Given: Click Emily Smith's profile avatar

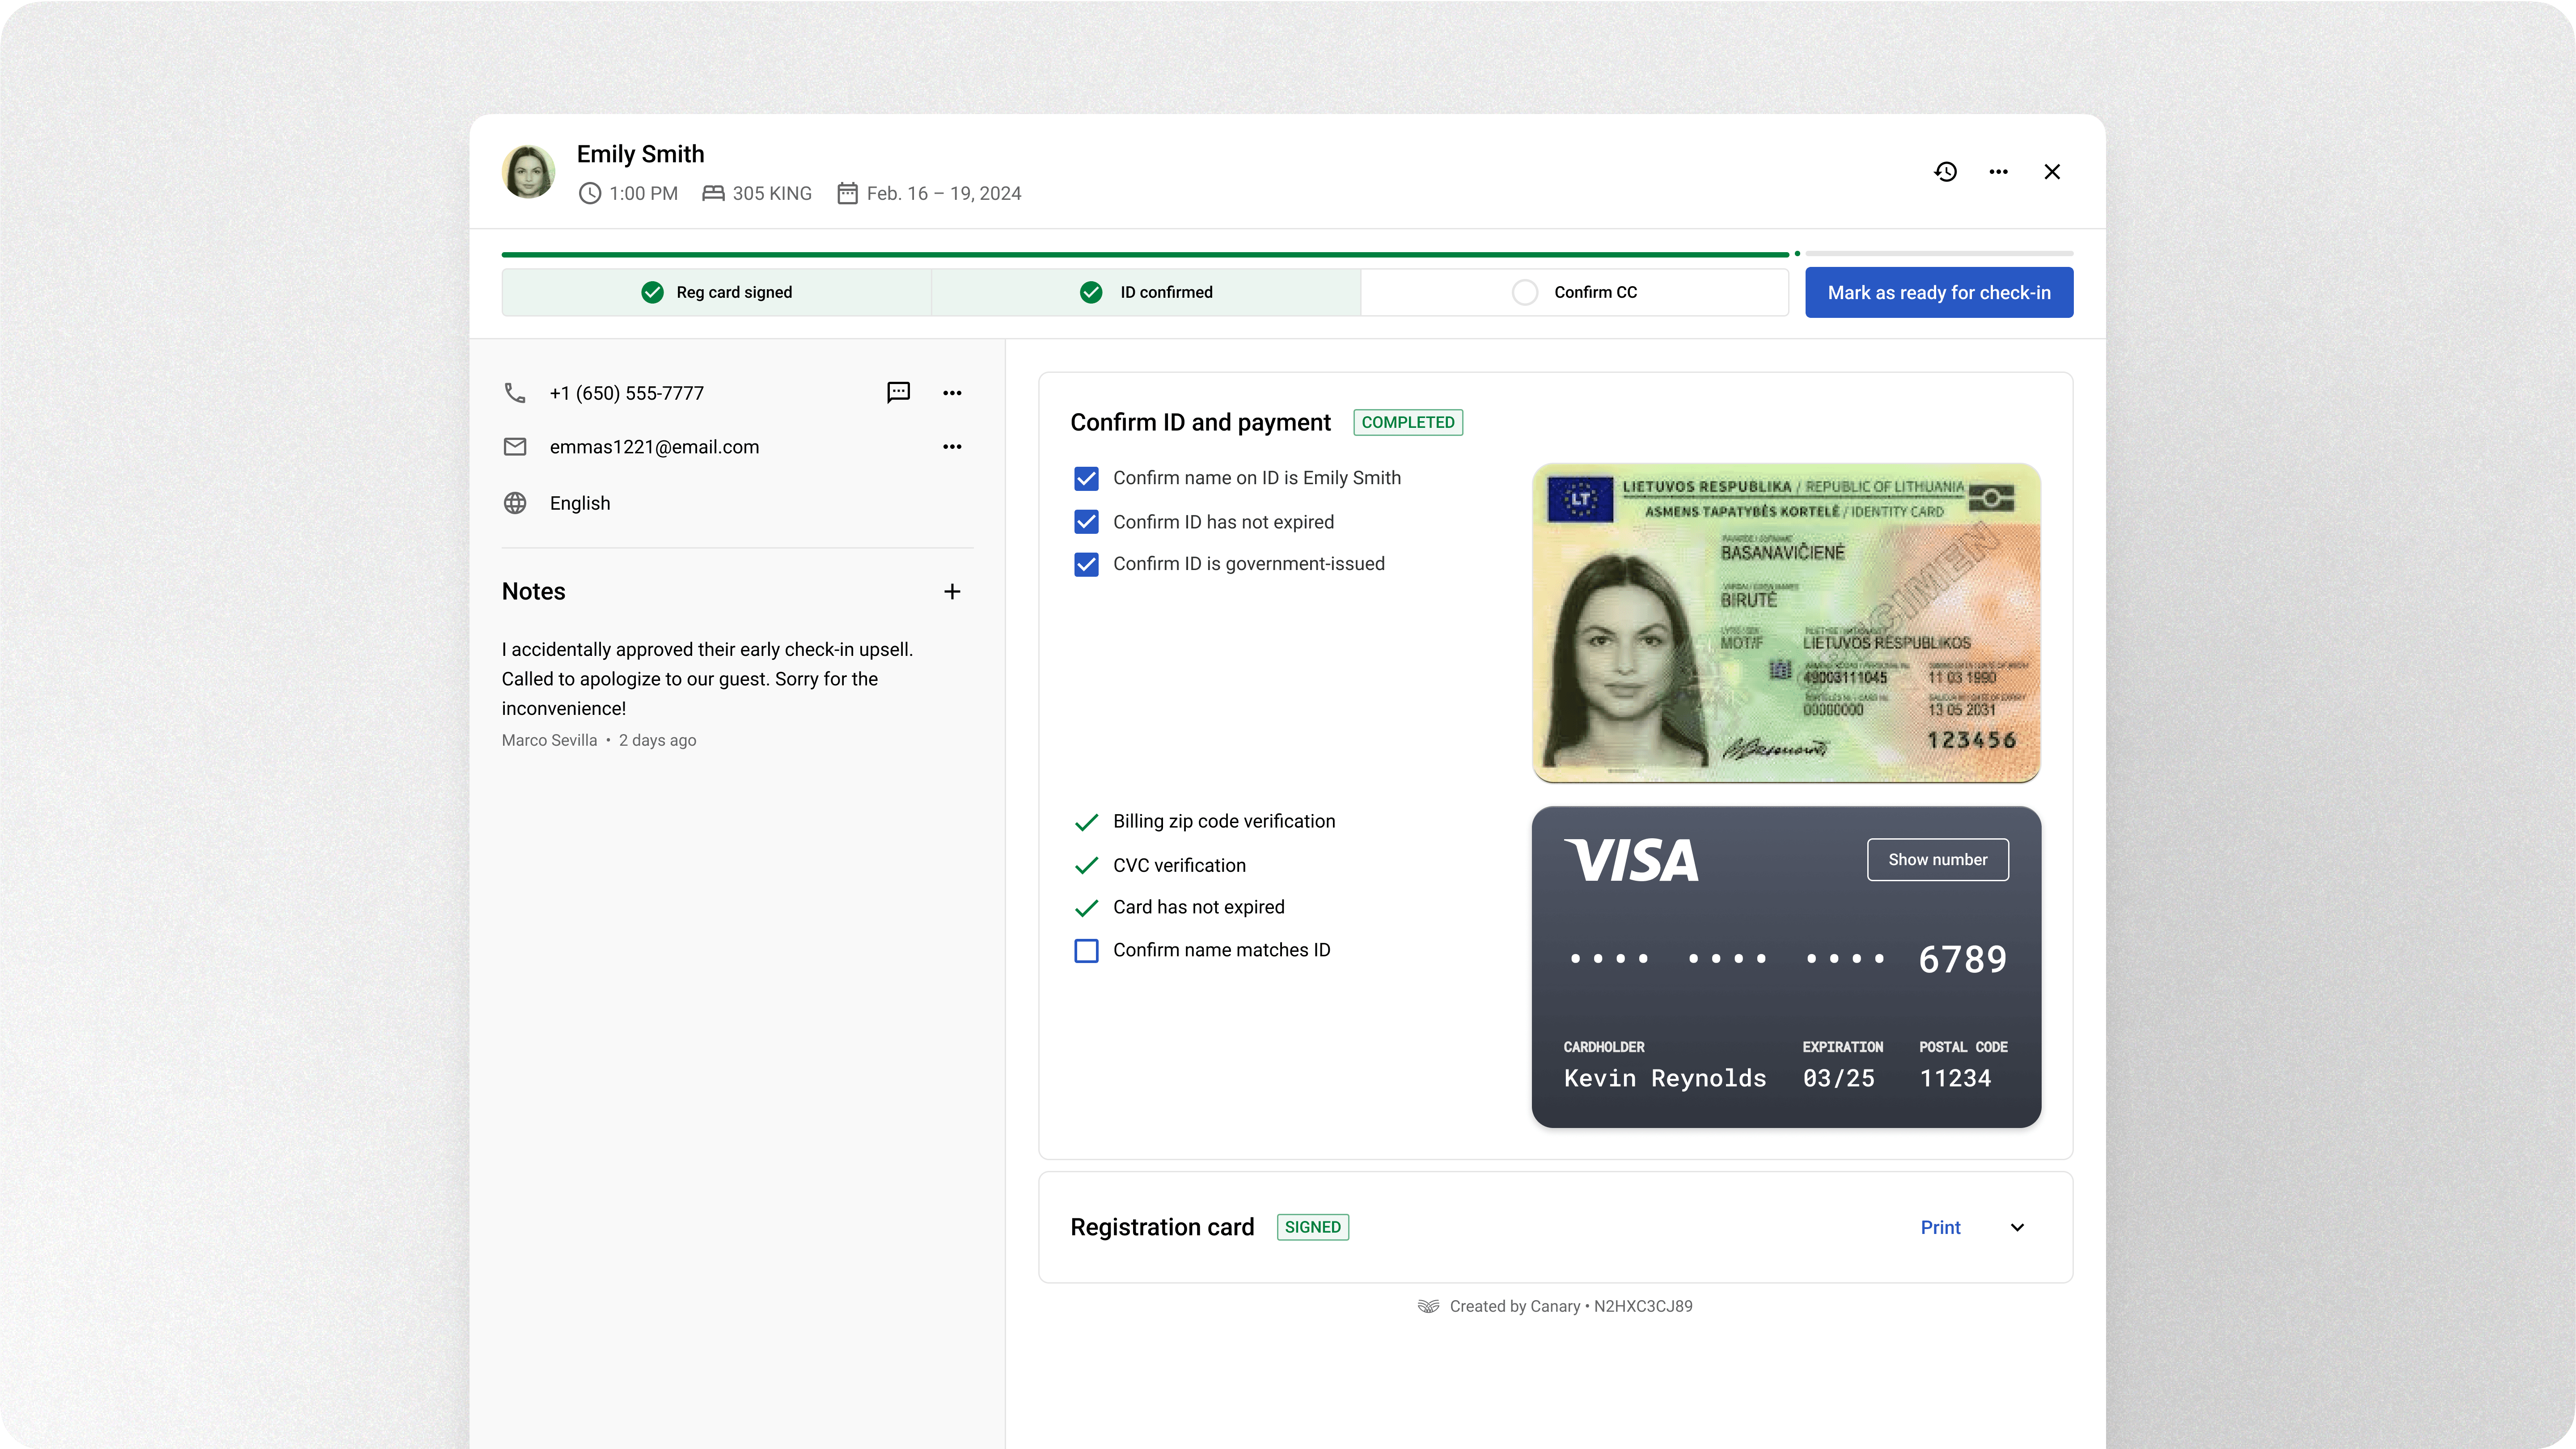Looking at the screenshot, I should coord(528,172).
